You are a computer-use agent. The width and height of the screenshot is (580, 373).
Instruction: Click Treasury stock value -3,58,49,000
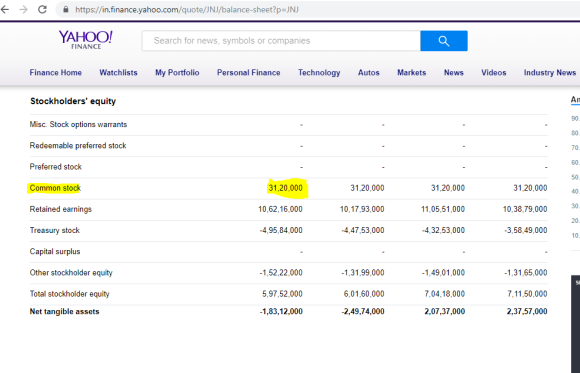(x=526, y=230)
